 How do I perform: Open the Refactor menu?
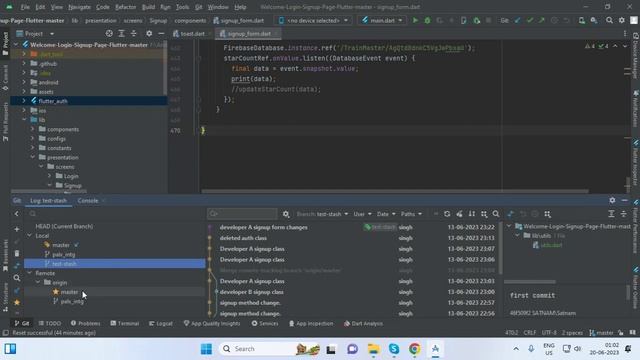(126, 7)
